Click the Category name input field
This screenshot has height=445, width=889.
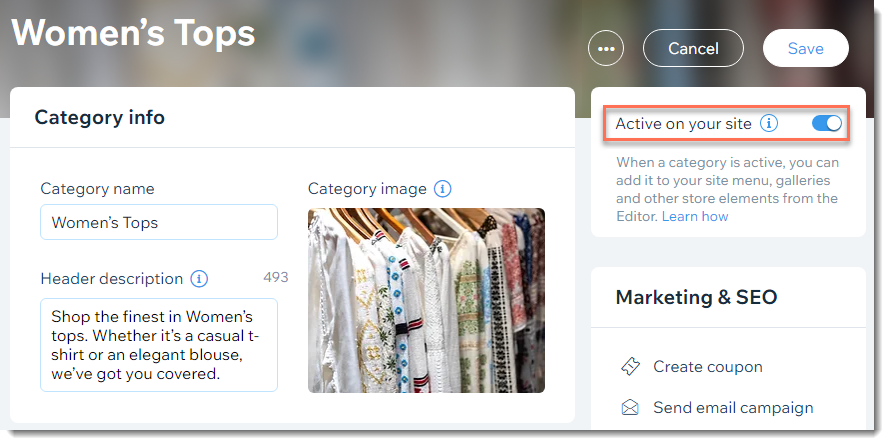159,222
